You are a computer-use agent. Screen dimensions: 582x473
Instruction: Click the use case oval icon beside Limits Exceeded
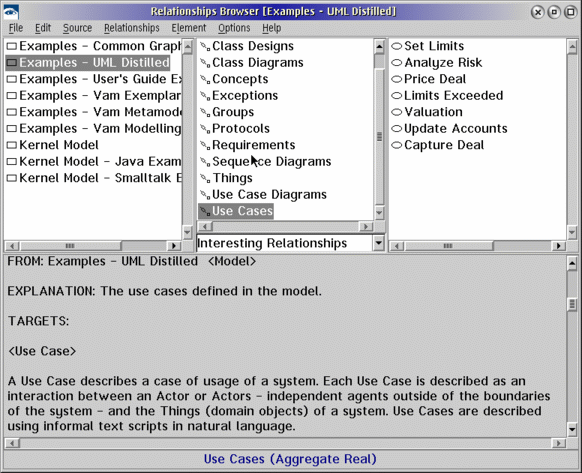pos(397,95)
